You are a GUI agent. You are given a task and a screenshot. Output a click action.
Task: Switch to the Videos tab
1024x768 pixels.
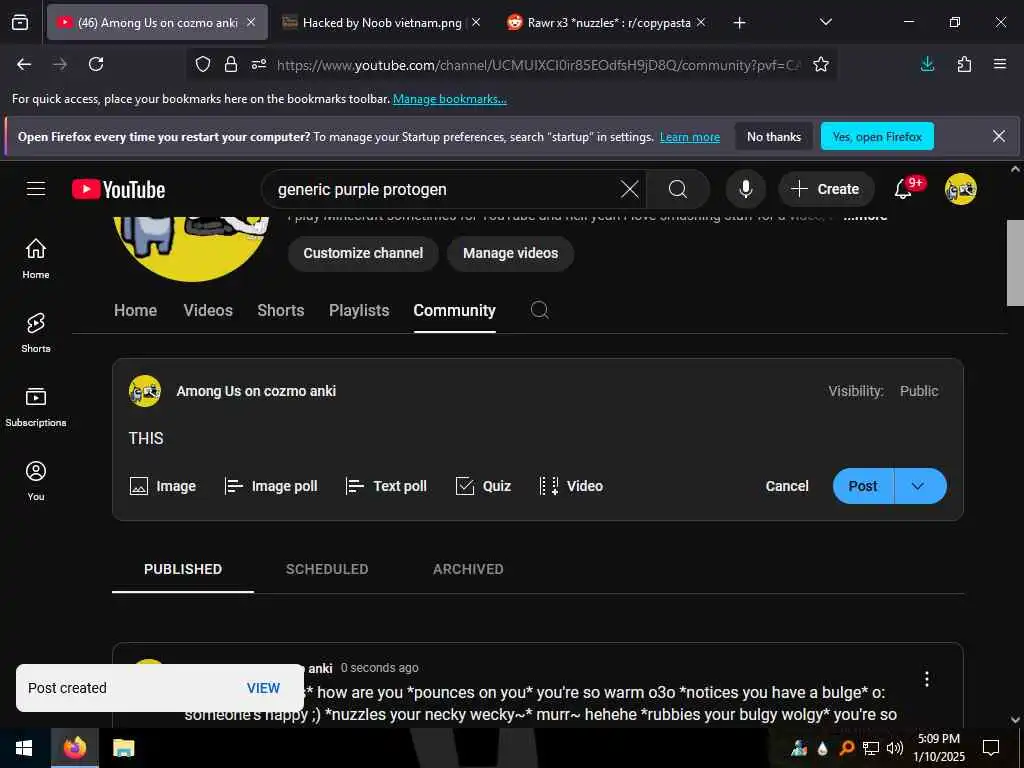pos(208,310)
